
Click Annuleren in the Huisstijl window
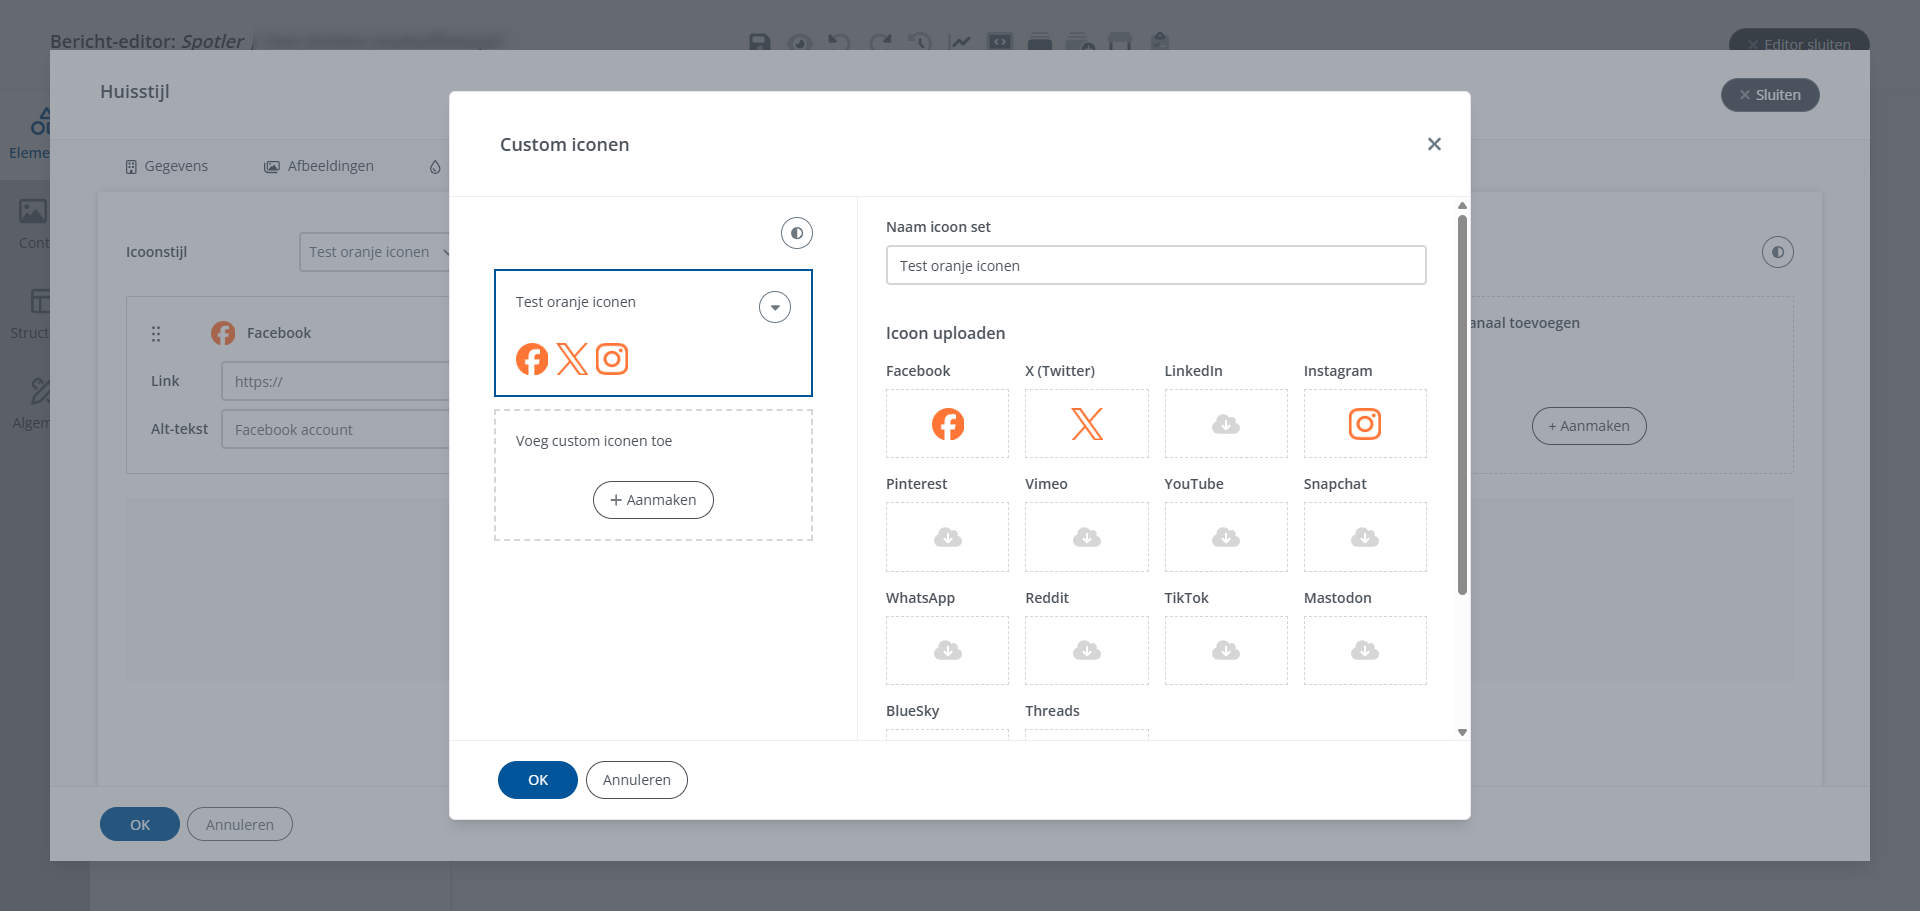click(240, 824)
